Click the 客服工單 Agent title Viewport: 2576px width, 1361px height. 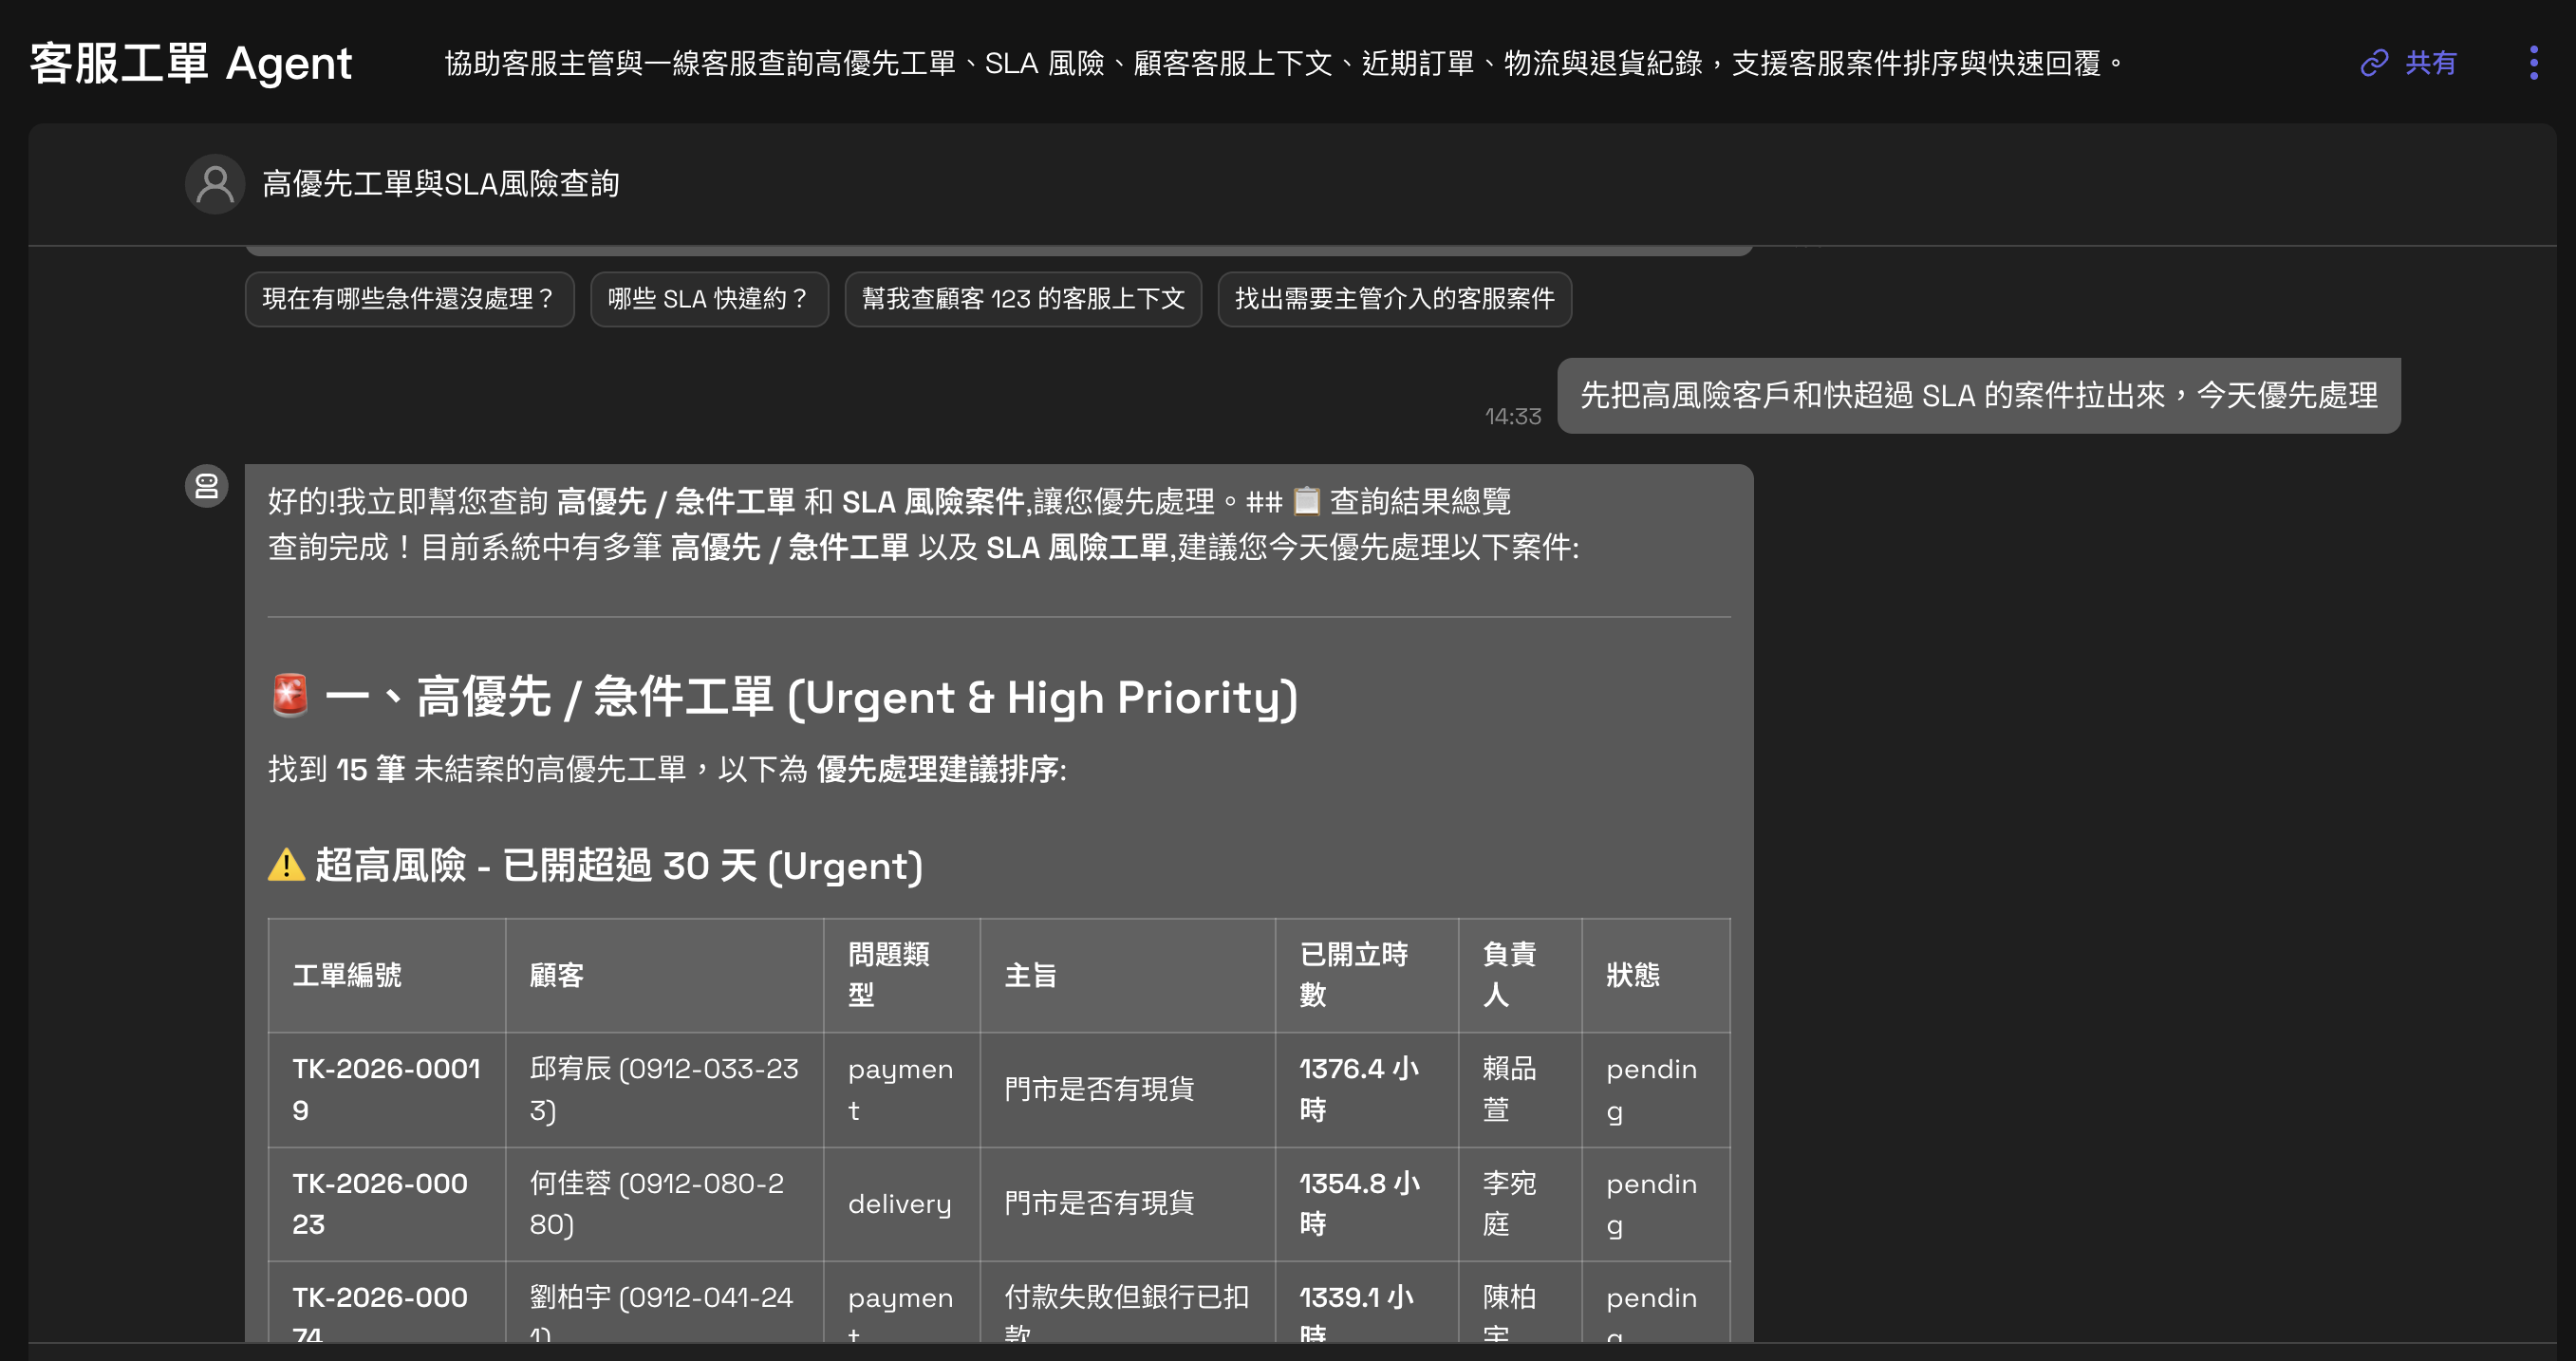[191, 63]
